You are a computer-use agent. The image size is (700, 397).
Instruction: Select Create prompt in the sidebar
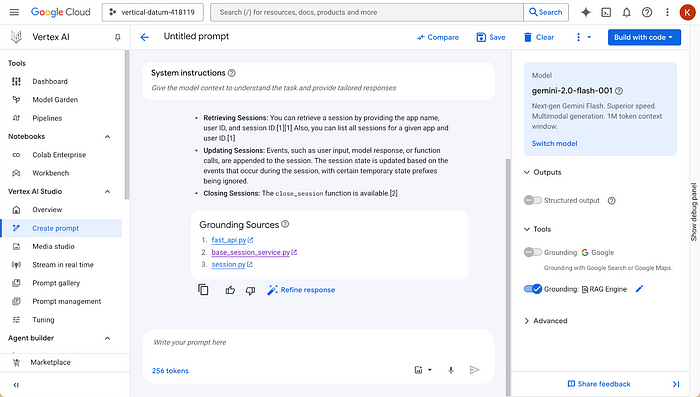tap(61, 228)
